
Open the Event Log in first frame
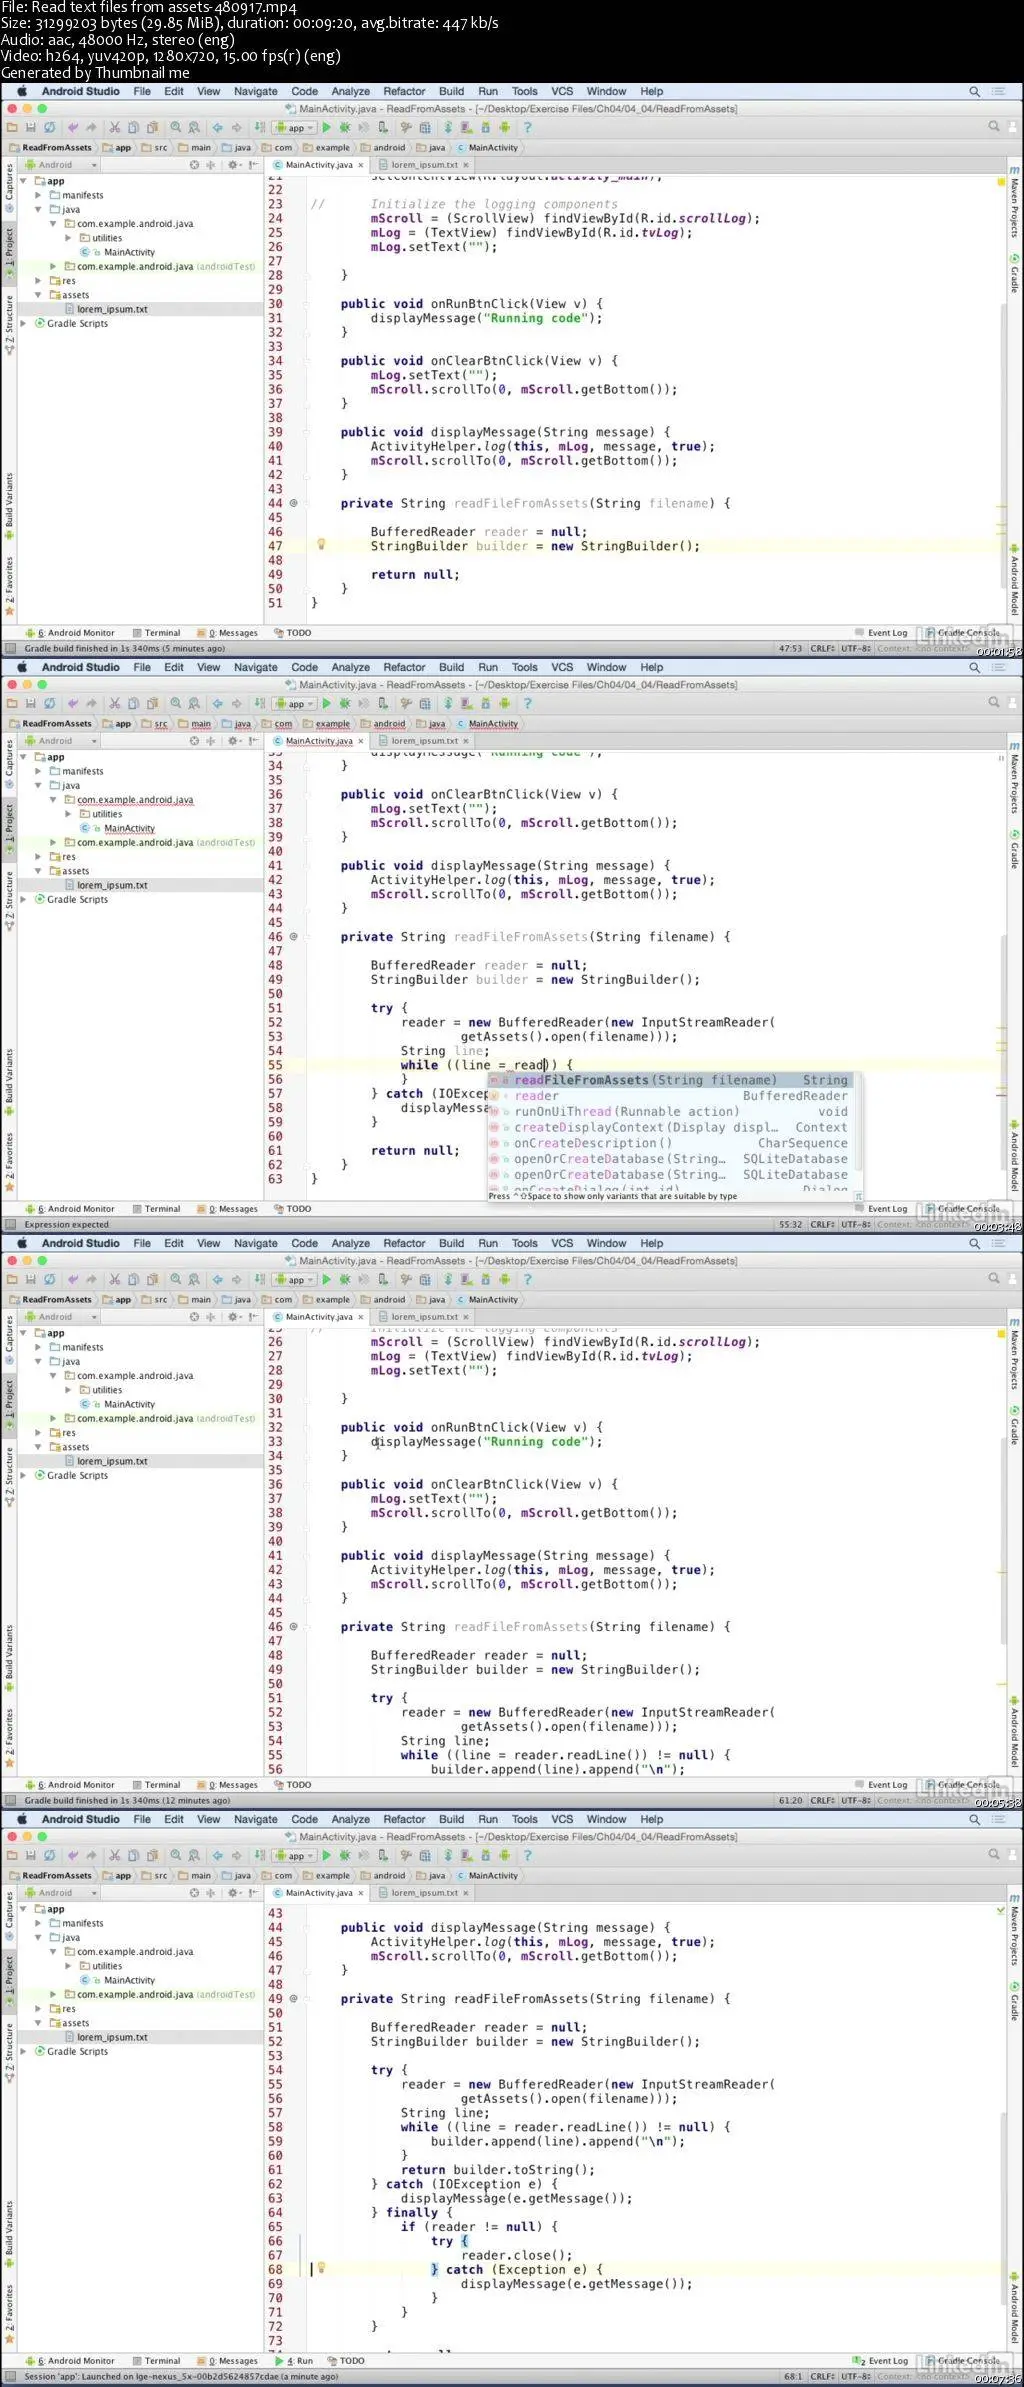tap(882, 633)
